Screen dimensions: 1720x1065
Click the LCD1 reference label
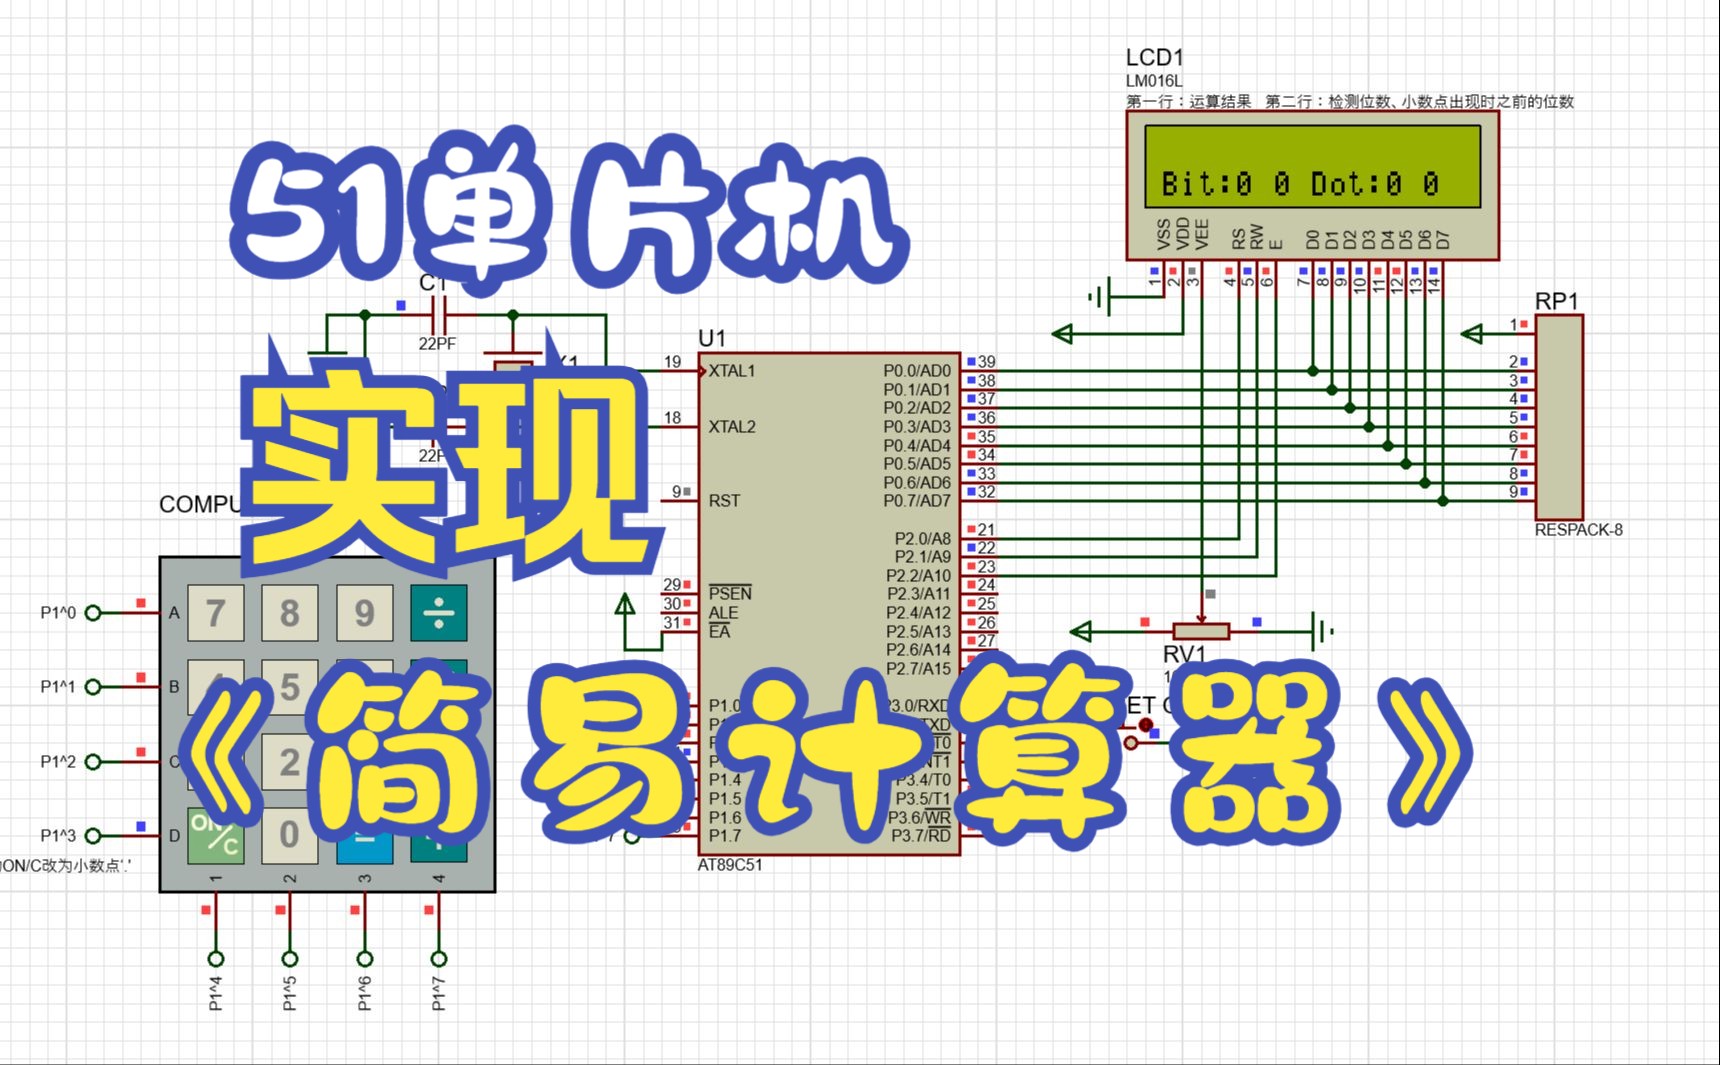click(x=1154, y=58)
